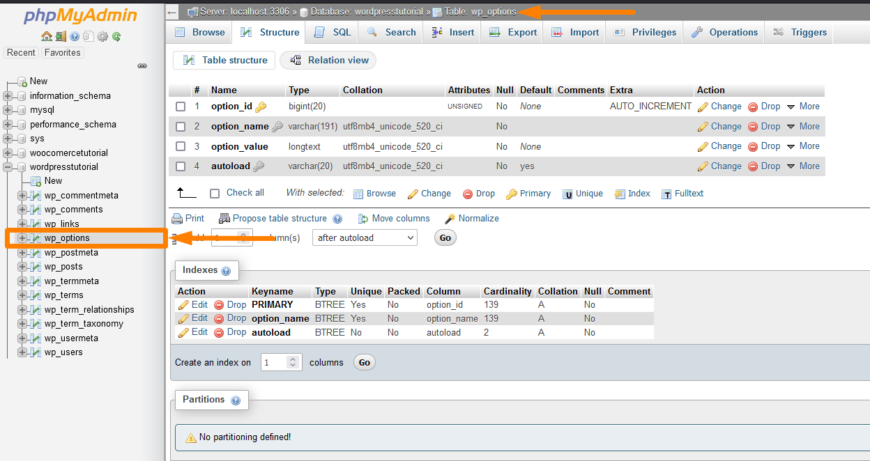This screenshot has width=870, height=461.
Task: Select wp_posts table in the sidebar tree
Action: pyautogui.click(x=63, y=267)
